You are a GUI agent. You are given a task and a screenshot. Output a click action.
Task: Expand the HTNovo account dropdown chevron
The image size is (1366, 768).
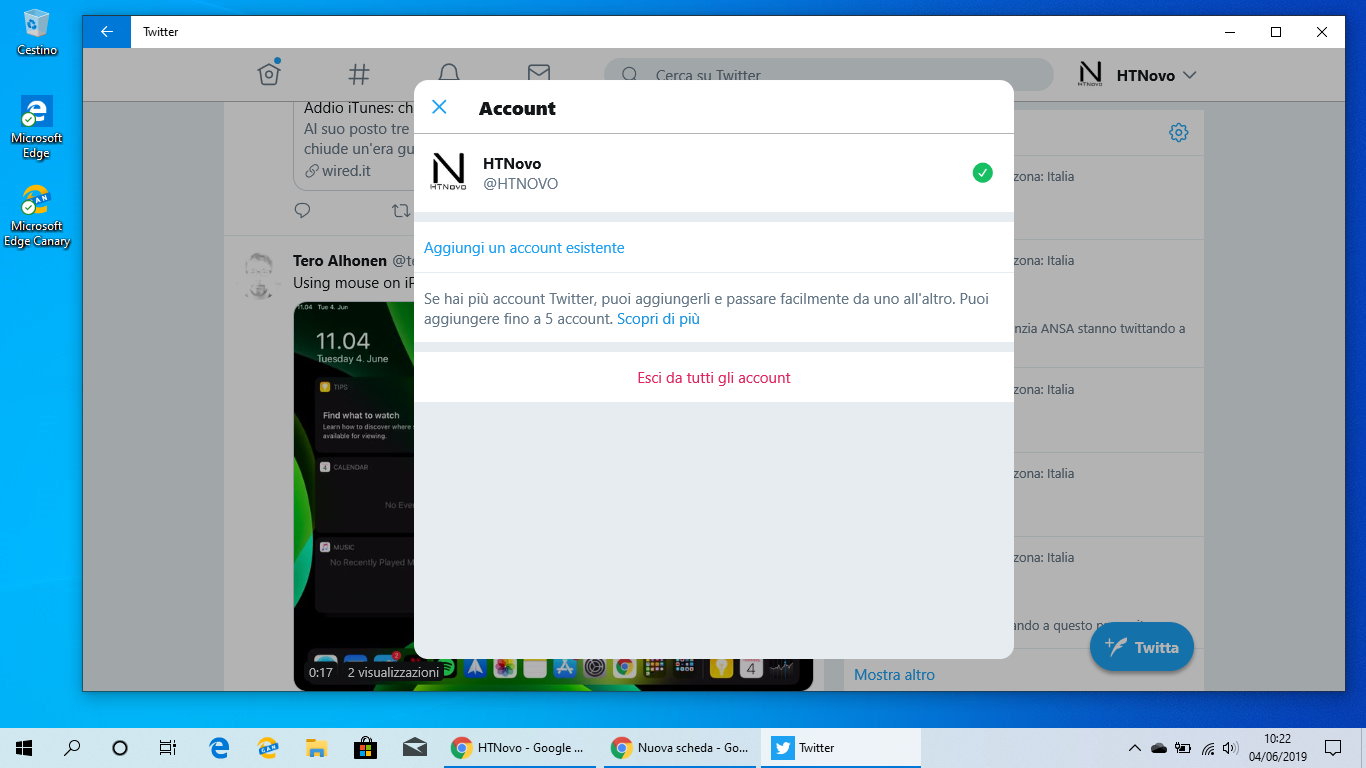click(x=1190, y=75)
